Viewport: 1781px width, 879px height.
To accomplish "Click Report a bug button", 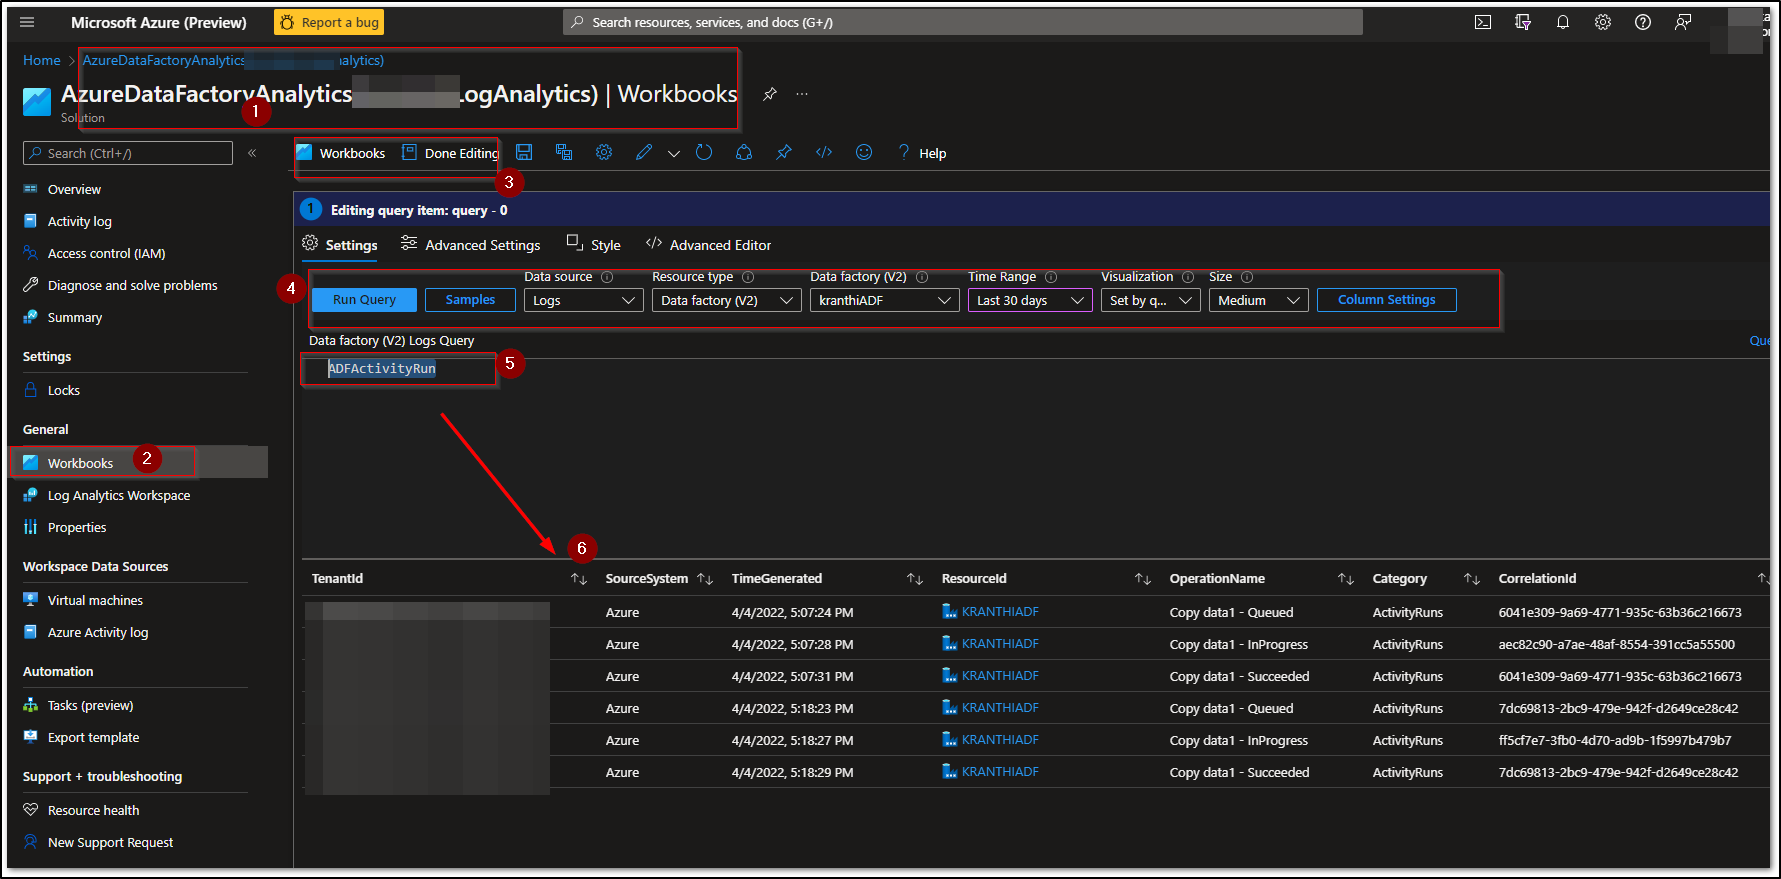I will tap(329, 22).
